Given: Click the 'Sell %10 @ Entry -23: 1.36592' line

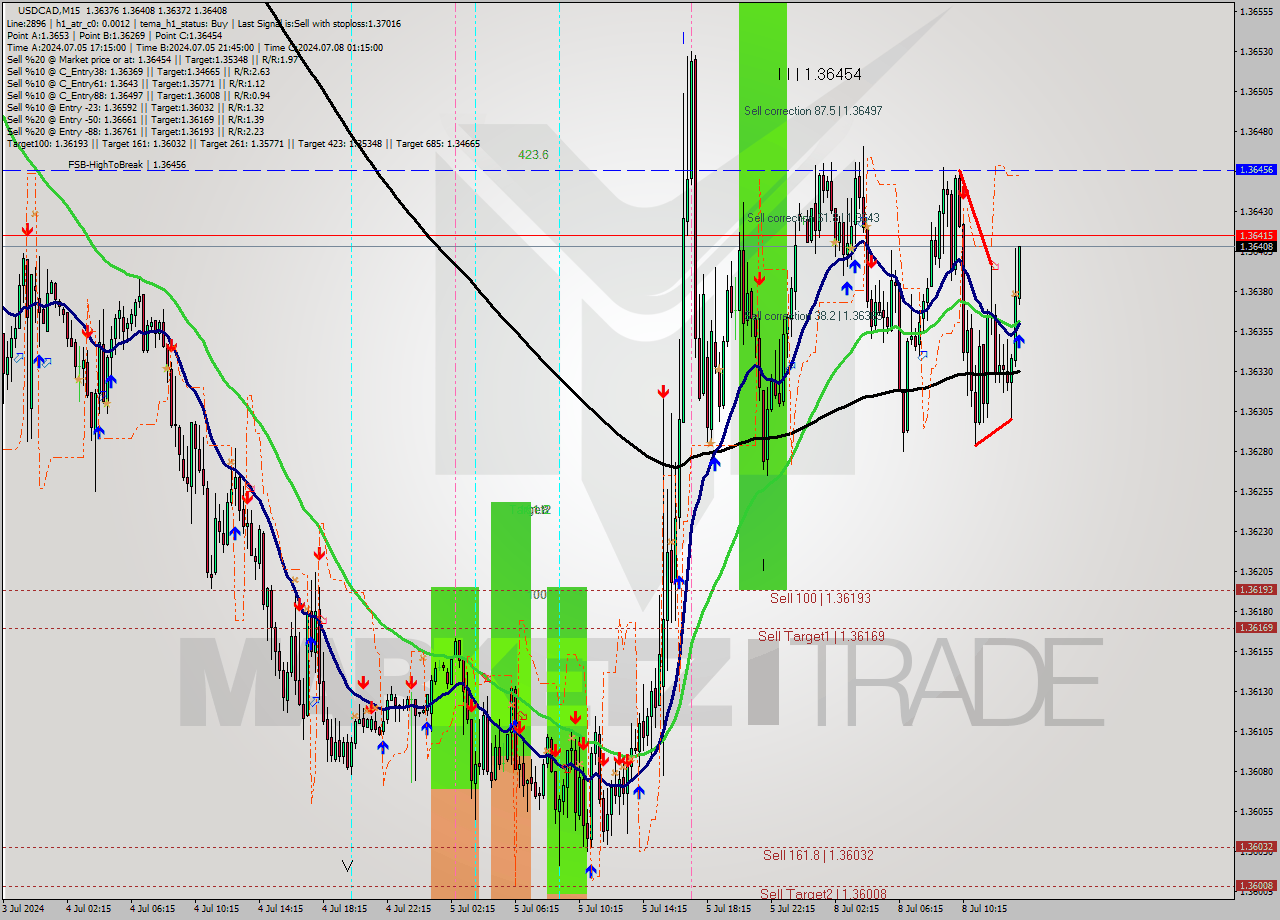Looking at the screenshot, I should point(135,107).
